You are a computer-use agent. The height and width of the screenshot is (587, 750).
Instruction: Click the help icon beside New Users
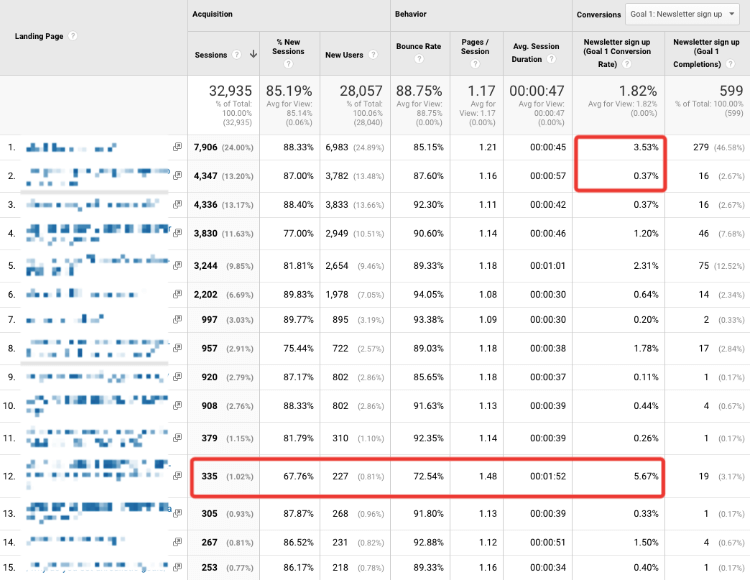pos(373,55)
